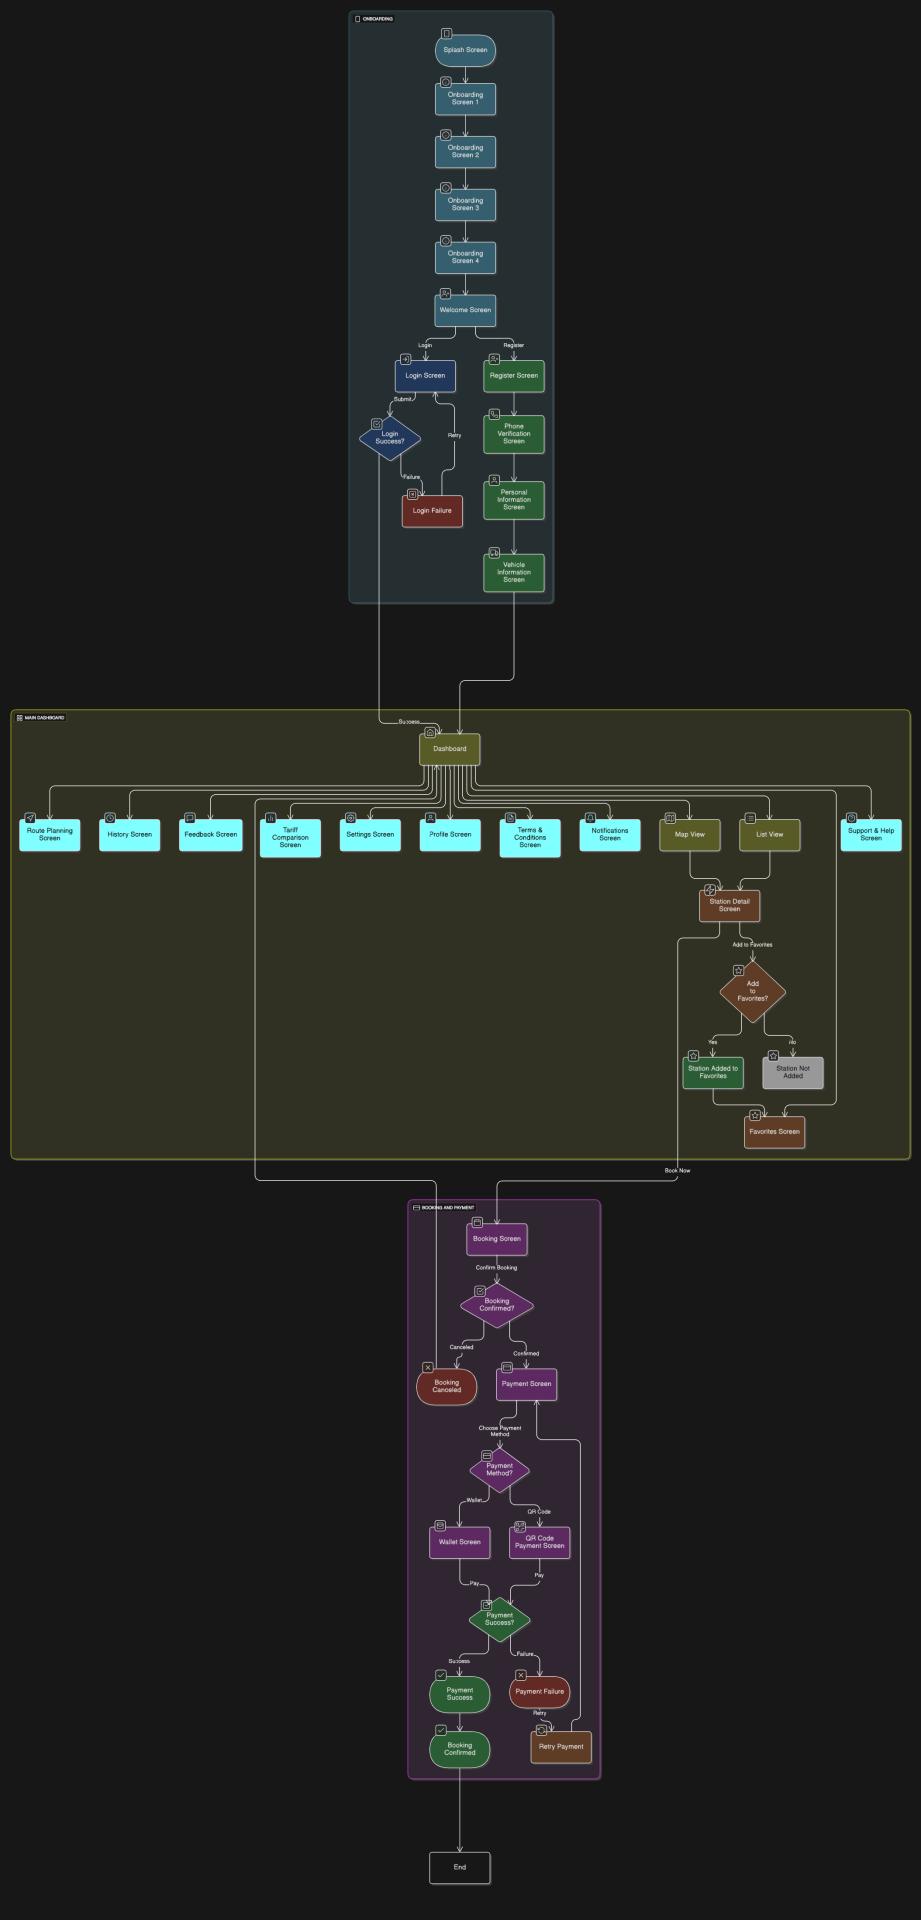Click the Choose Payment Method edge label

pyautogui.click(x=500, y=1431)
